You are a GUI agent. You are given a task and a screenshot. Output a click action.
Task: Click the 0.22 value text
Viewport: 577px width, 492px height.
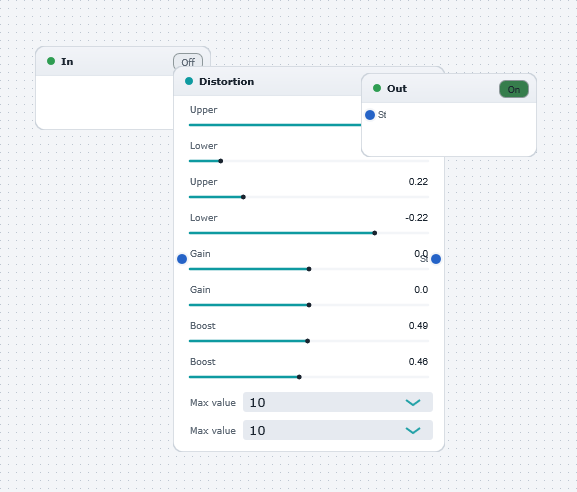pos(418,182)
